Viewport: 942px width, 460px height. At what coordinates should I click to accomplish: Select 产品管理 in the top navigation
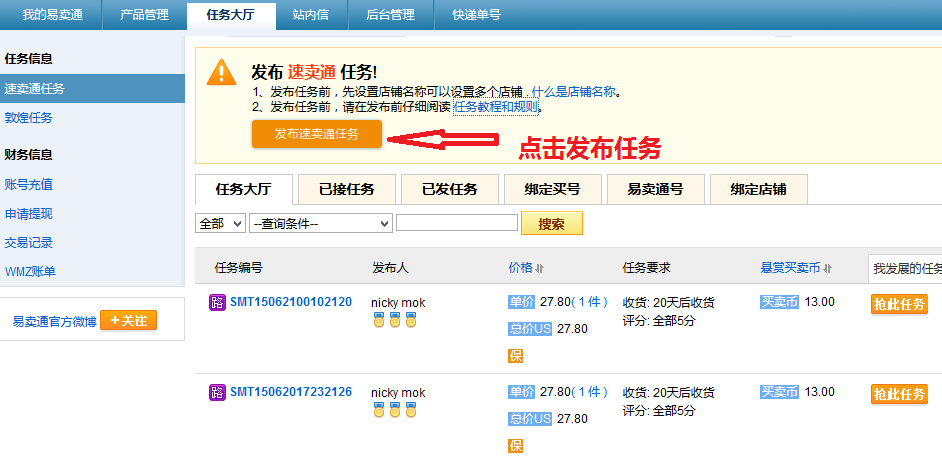click(x=143, y=15)
